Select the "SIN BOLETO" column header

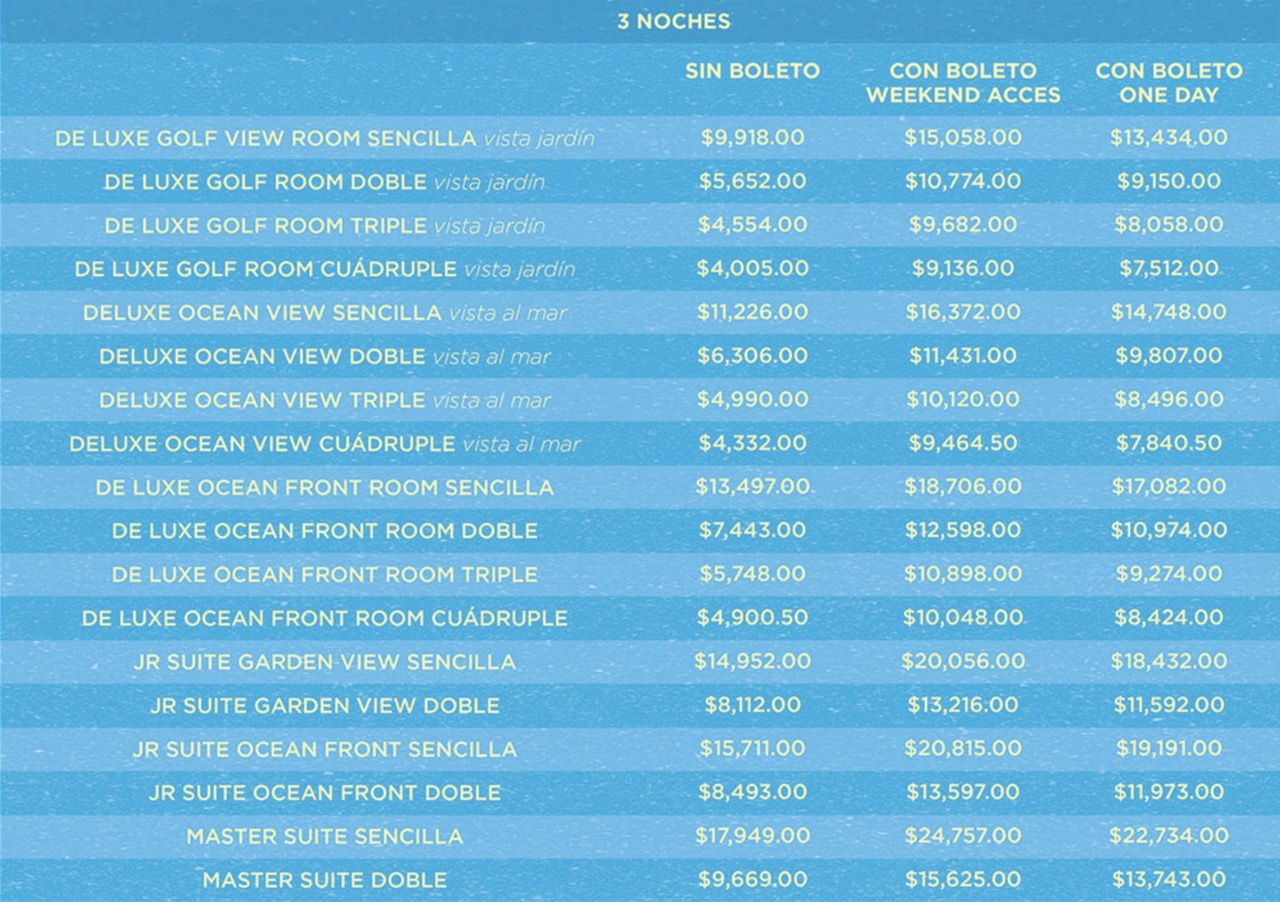click(752, 71)
